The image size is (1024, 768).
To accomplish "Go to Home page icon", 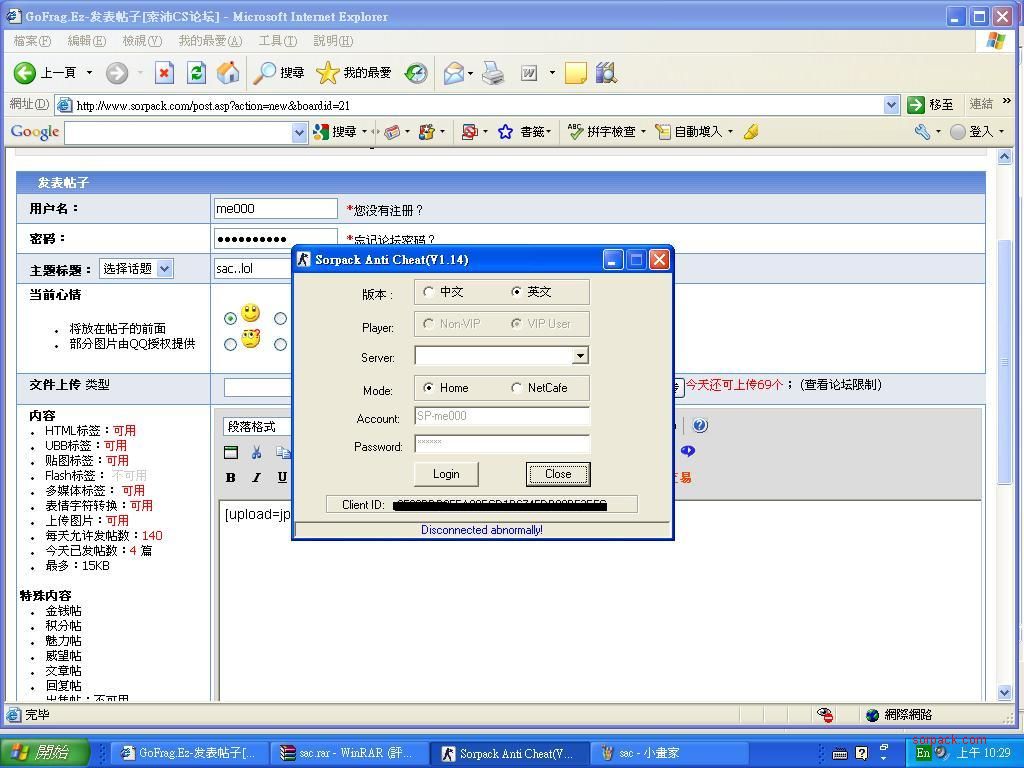I will 228,73.
